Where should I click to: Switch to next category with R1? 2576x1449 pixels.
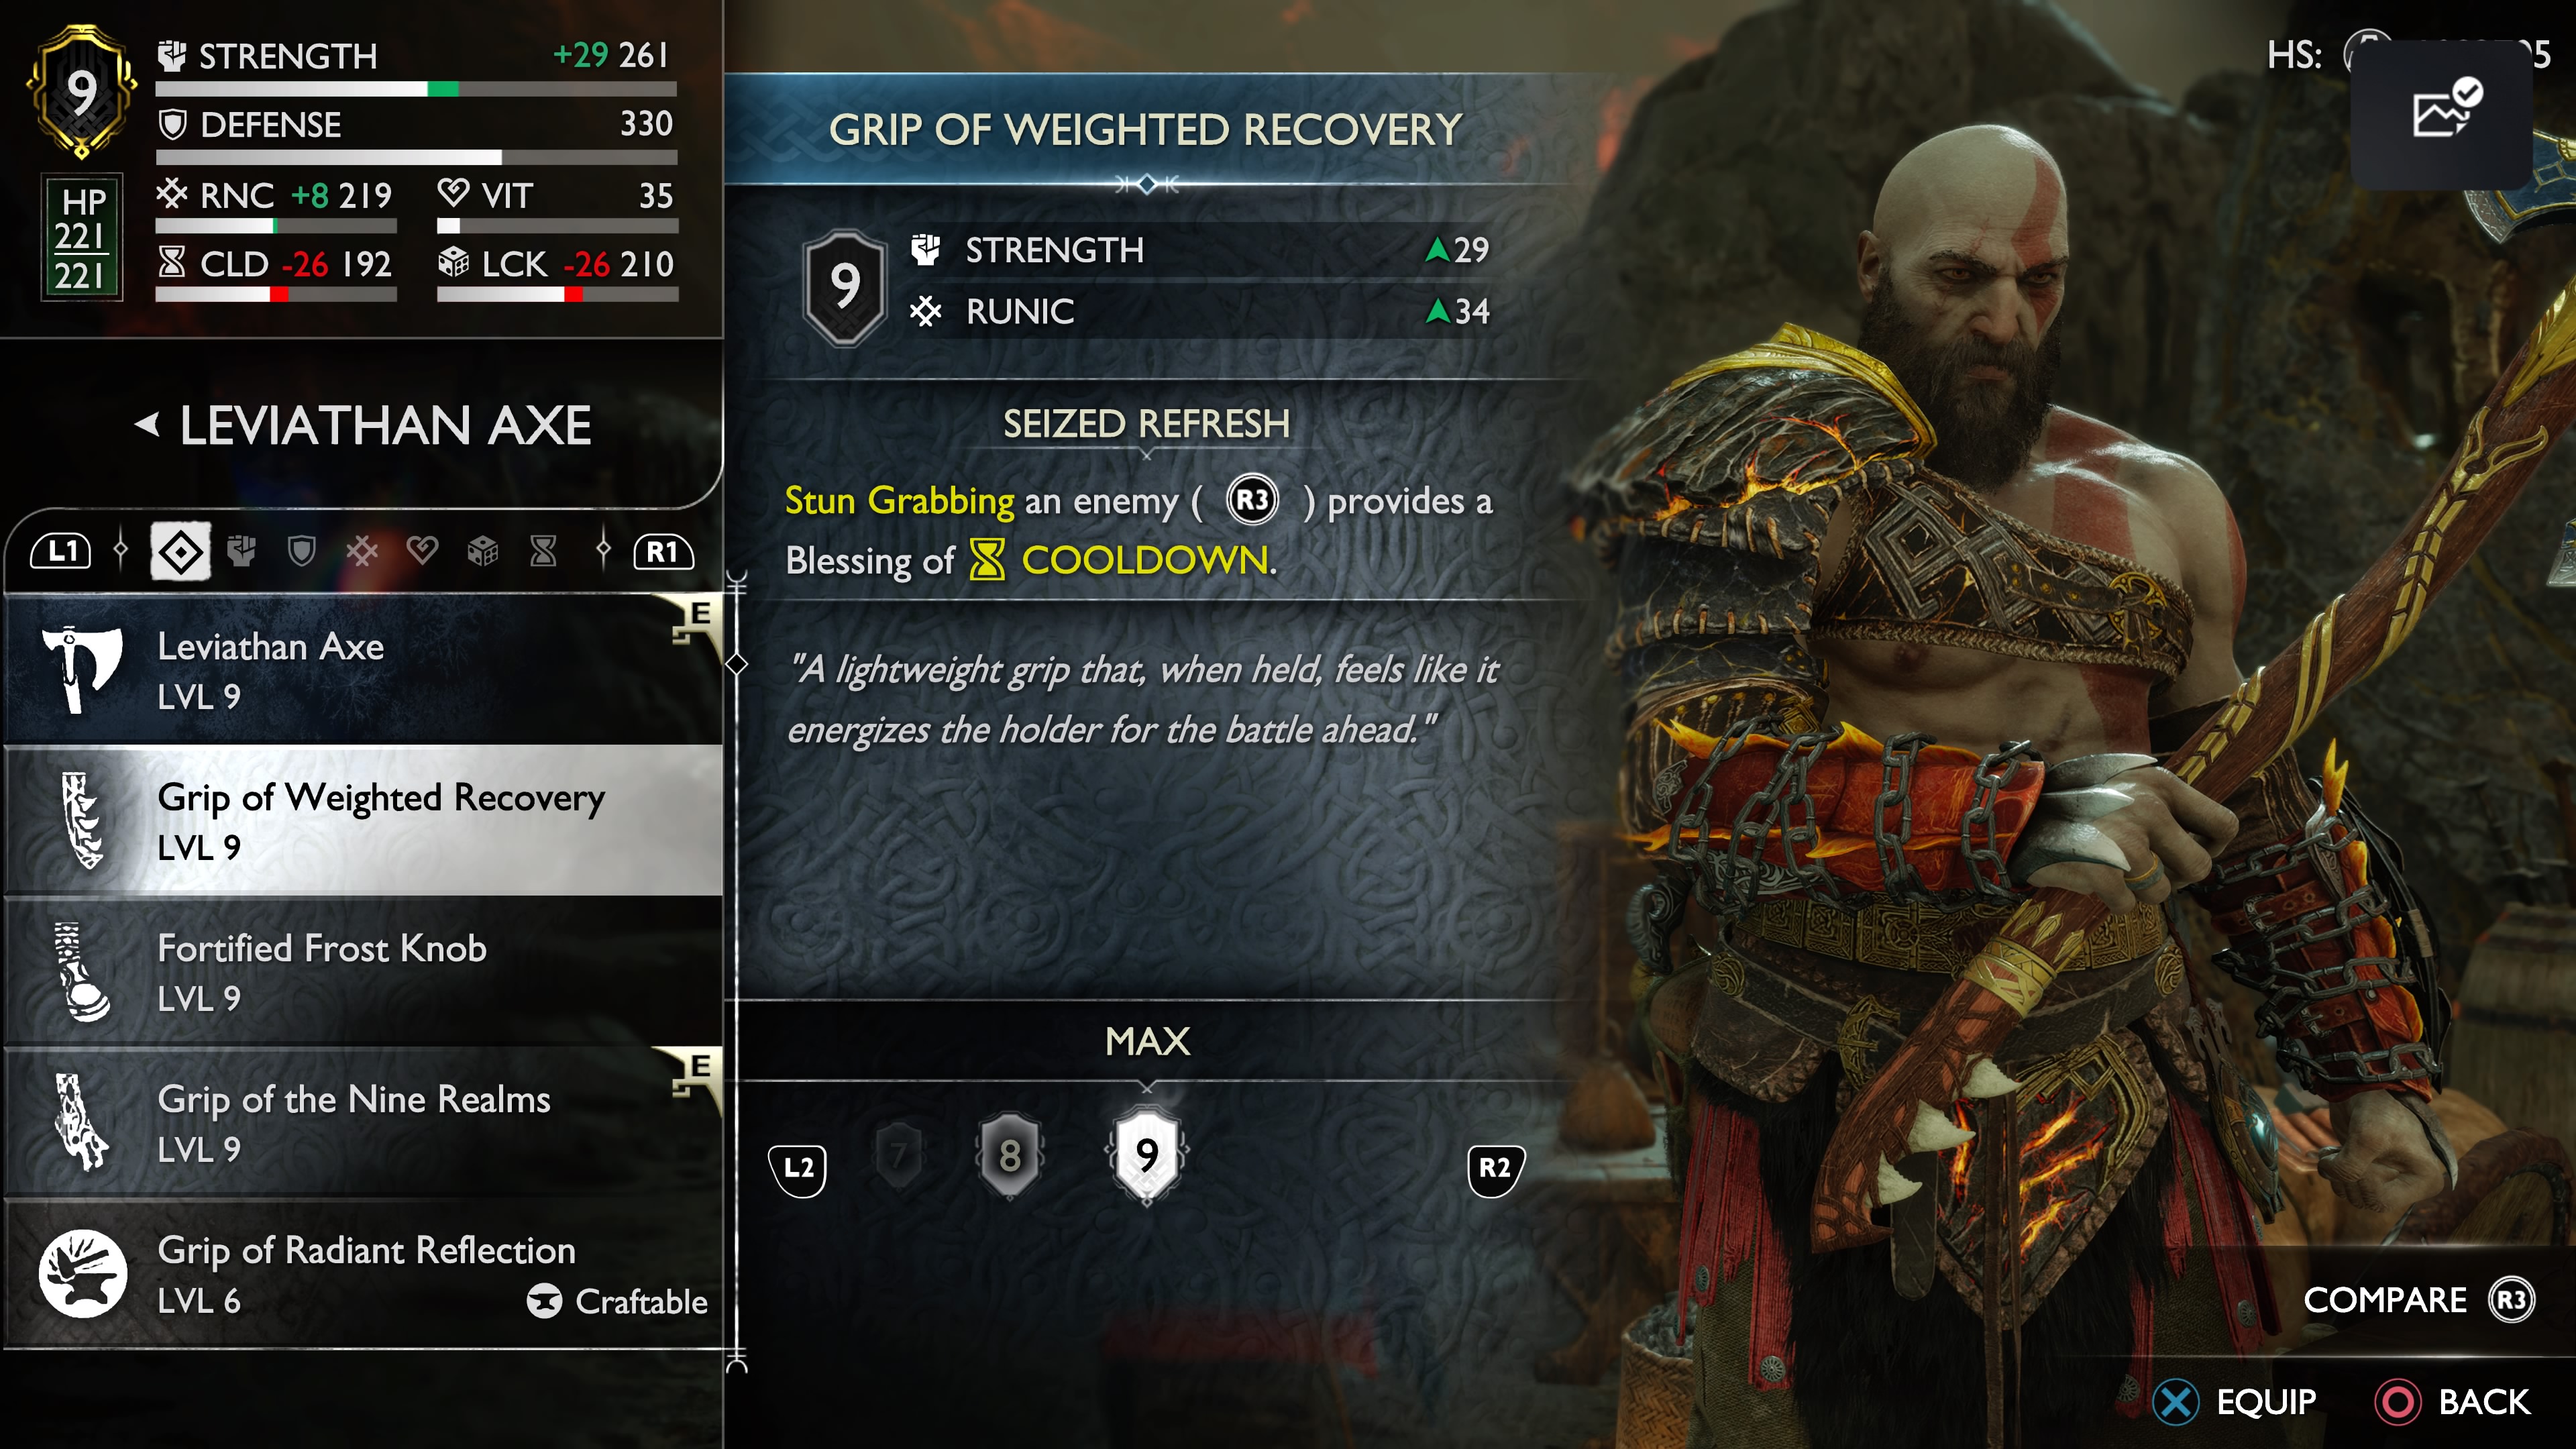click(663, 551)
